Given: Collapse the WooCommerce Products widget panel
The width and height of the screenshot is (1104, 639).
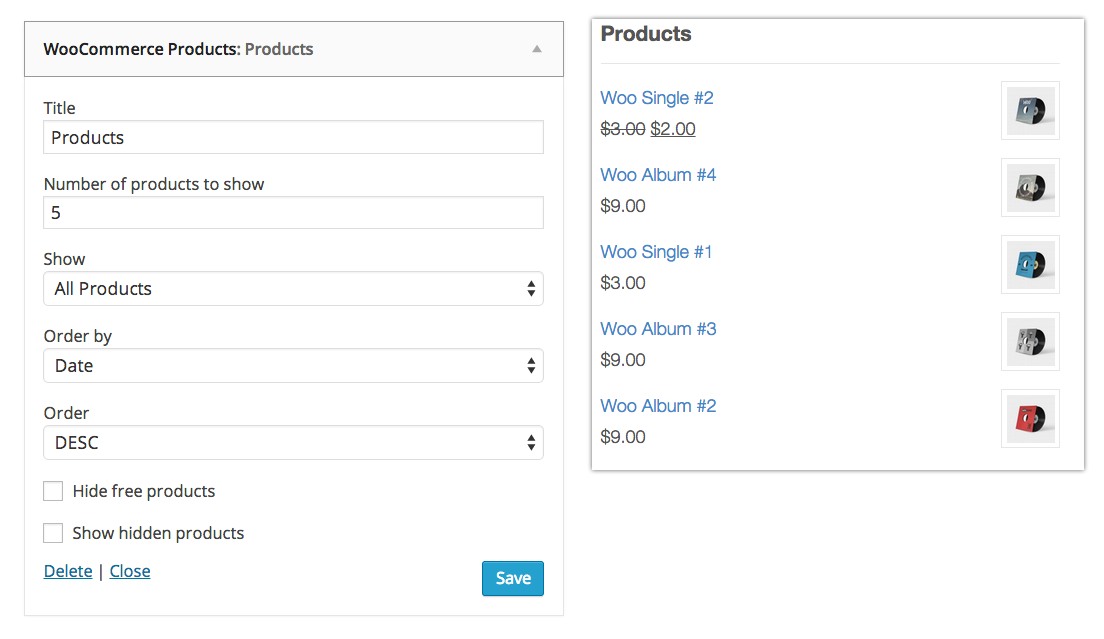Looking at the screenshot, I should tap(537, 49).
